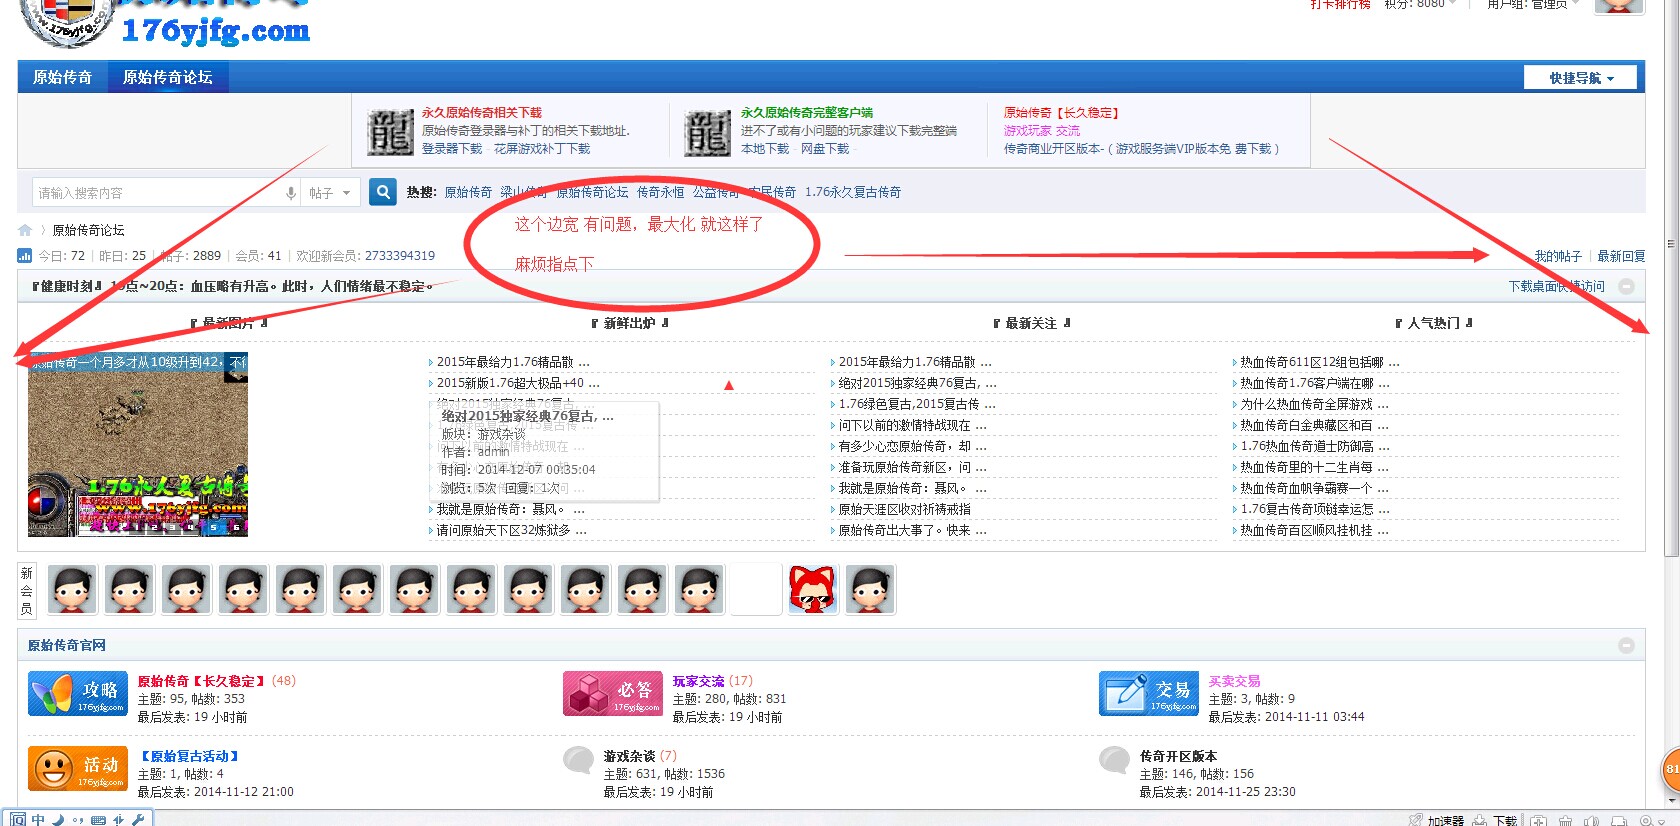Click the blue magnifier search button
1680x826 pixels.
coord(383,192)
